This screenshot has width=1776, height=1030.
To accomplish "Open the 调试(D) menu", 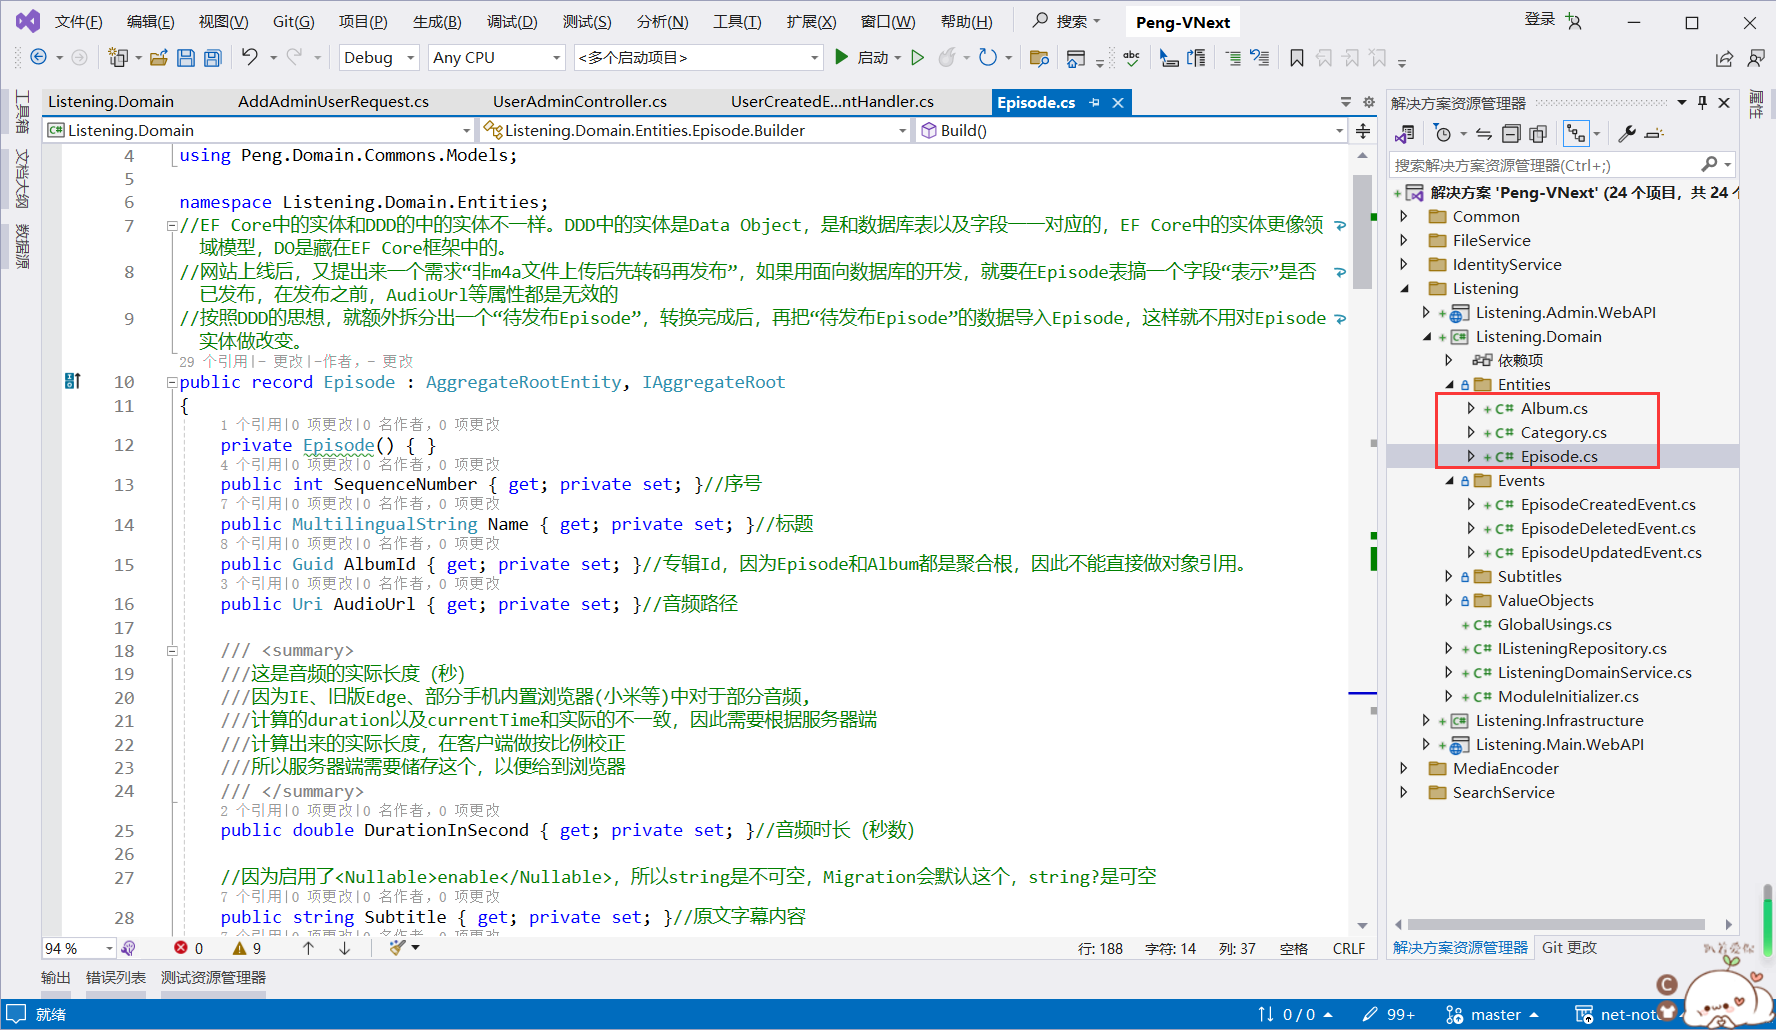I will 512,21.
